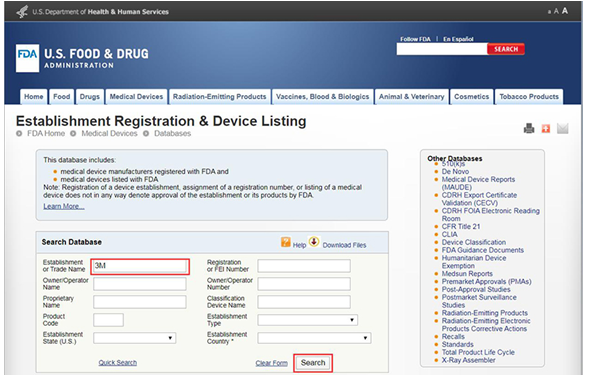
Task: Click Medical Devices breadcrumb
Action: tap(109, 133)
